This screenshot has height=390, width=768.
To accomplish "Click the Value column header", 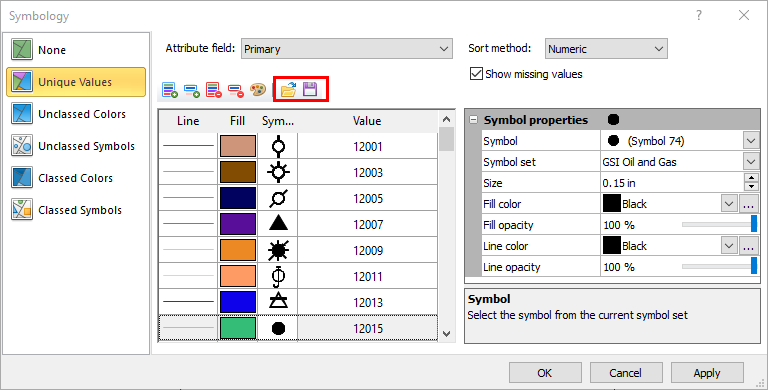I will point(367,121).
